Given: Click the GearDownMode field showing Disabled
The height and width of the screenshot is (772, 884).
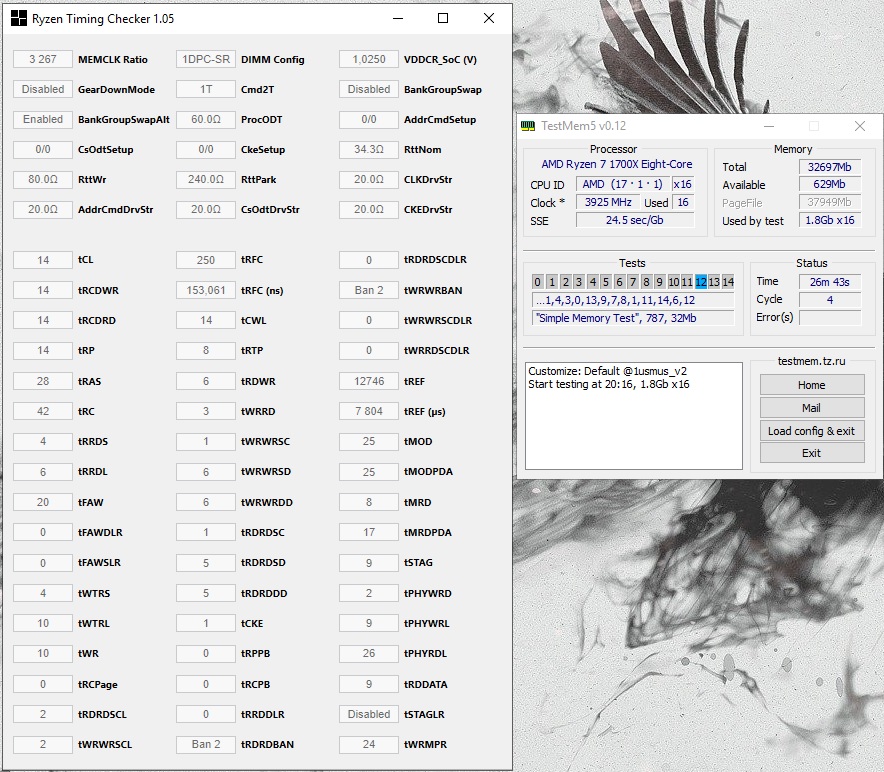Looking at the screenshot, I should pyautogui.click(x=43, y=89).
